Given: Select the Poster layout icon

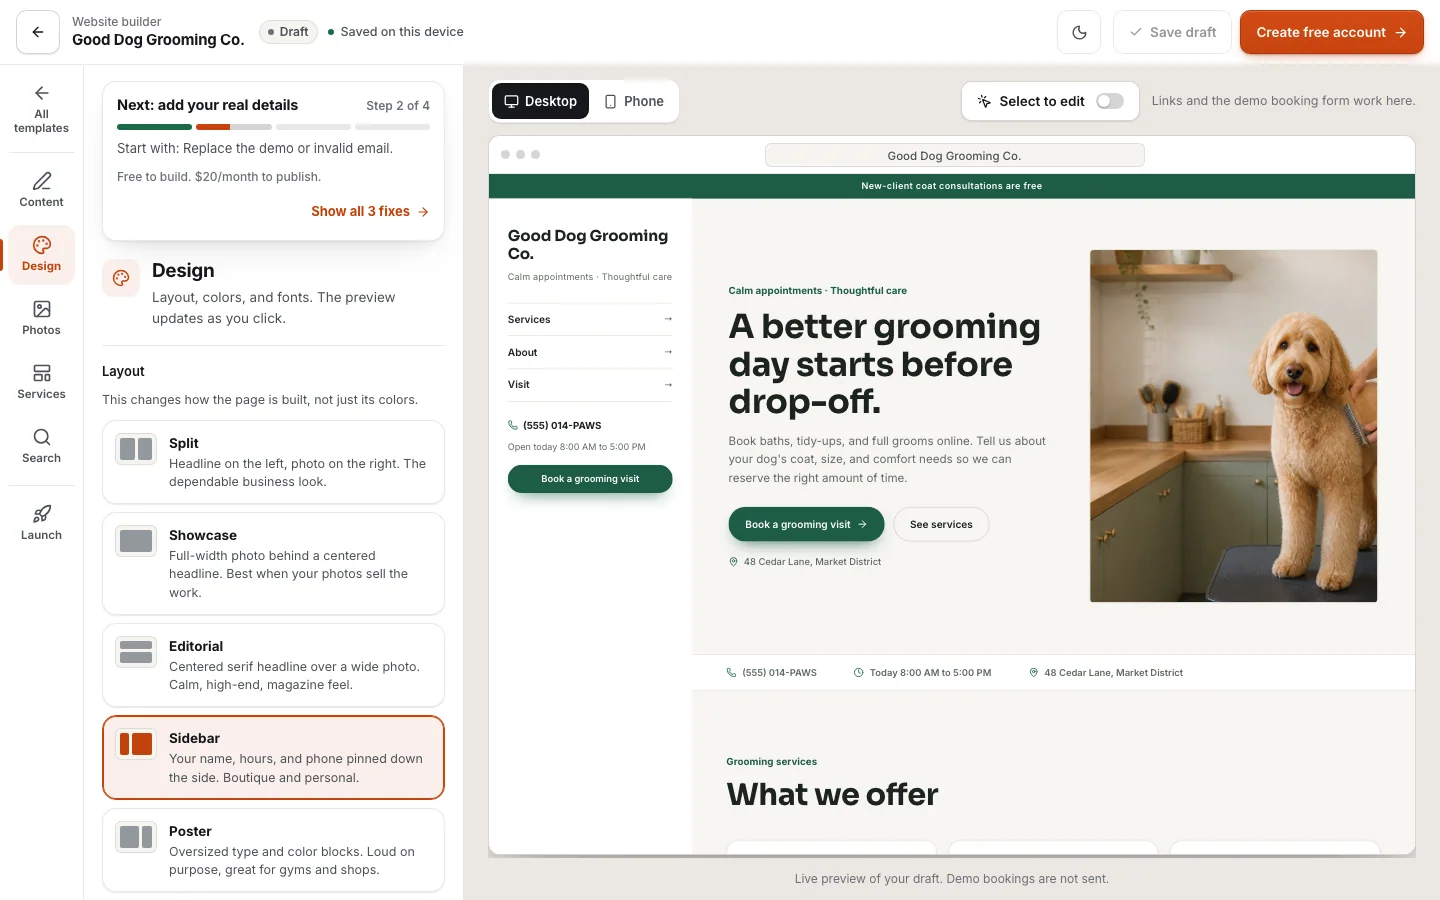Looking at the screenshot, I should [x=136, y=837].
